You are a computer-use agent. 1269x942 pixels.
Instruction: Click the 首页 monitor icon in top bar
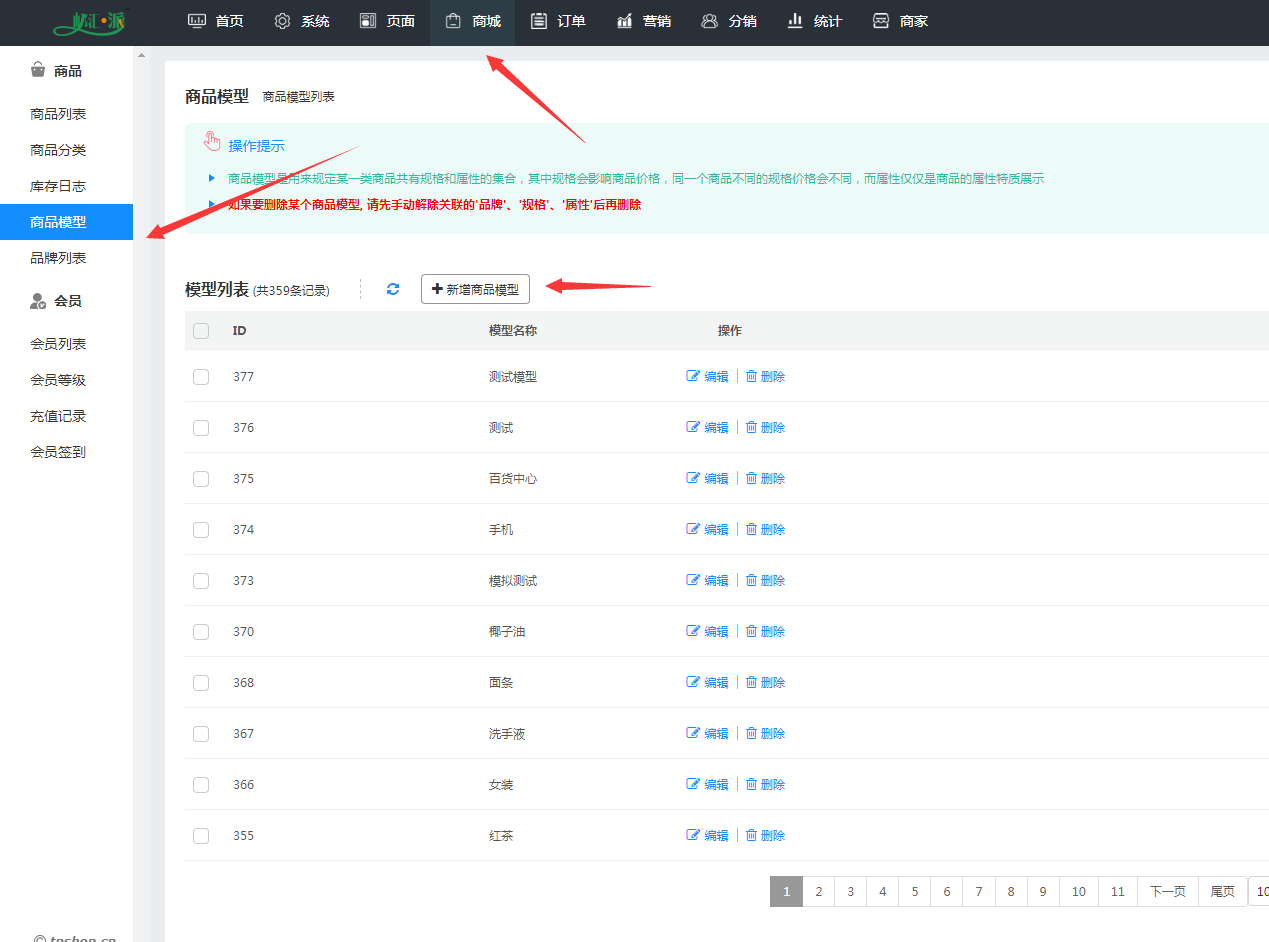[197, 21]
